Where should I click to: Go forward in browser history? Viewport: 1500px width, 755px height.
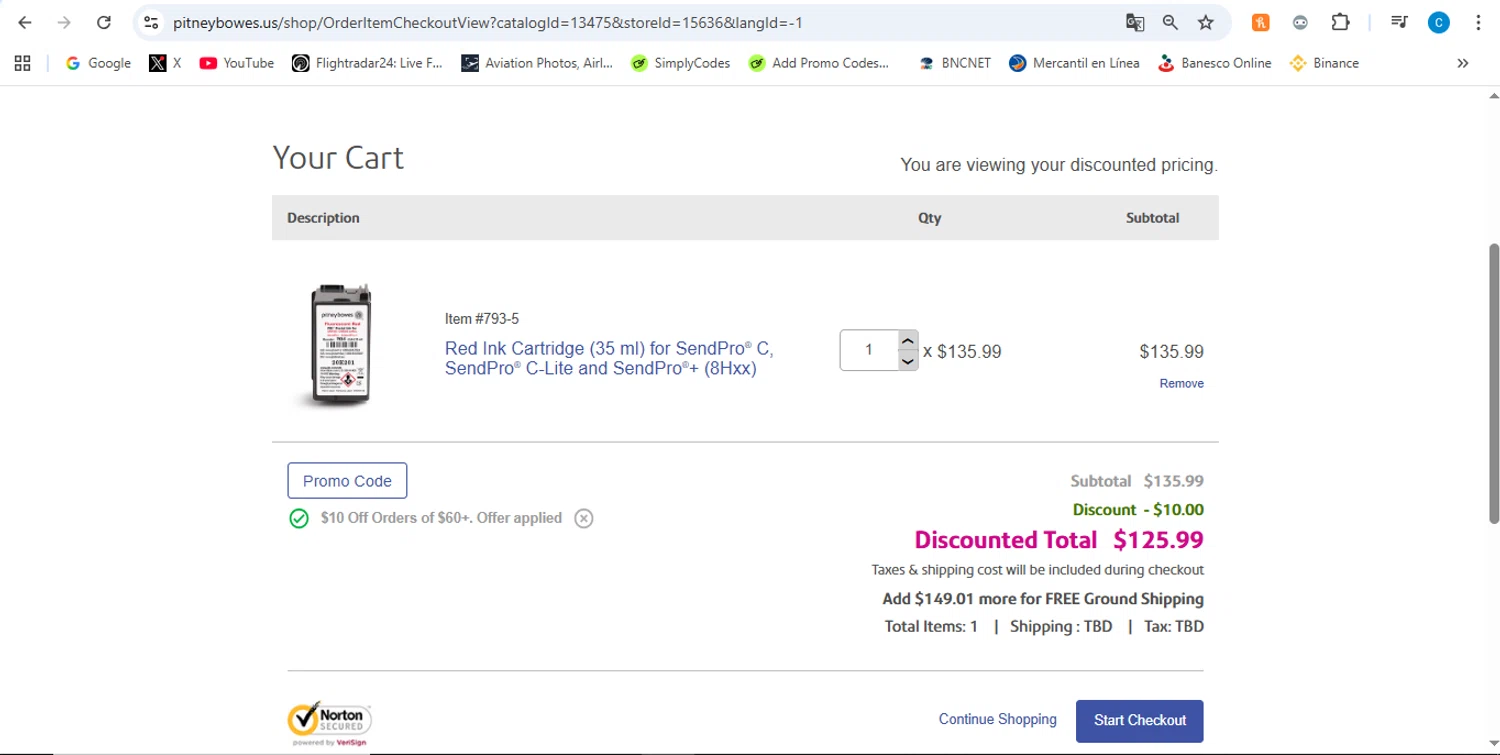coord(64,22)
